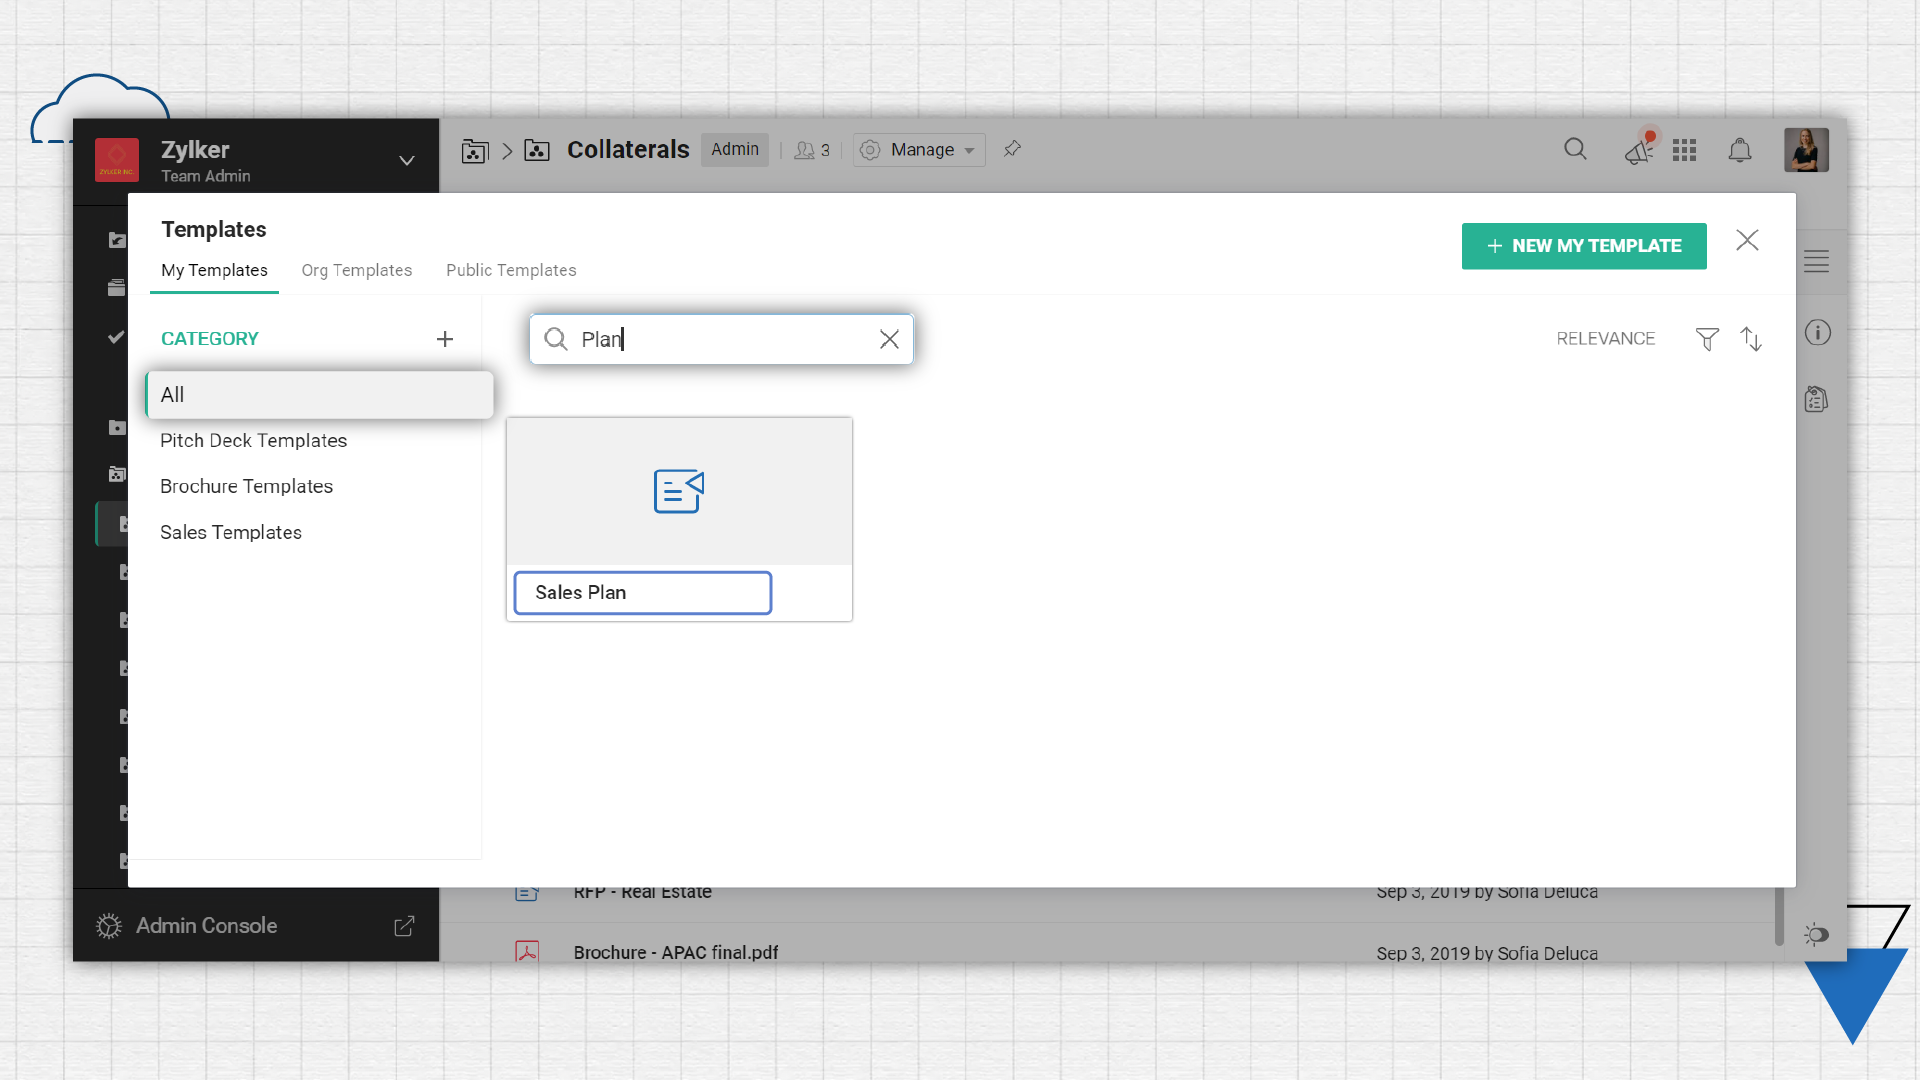Viewport: 1920px width, 1080px height.
Task: Click the filter funnel icon
Action: coord(1707,339)
